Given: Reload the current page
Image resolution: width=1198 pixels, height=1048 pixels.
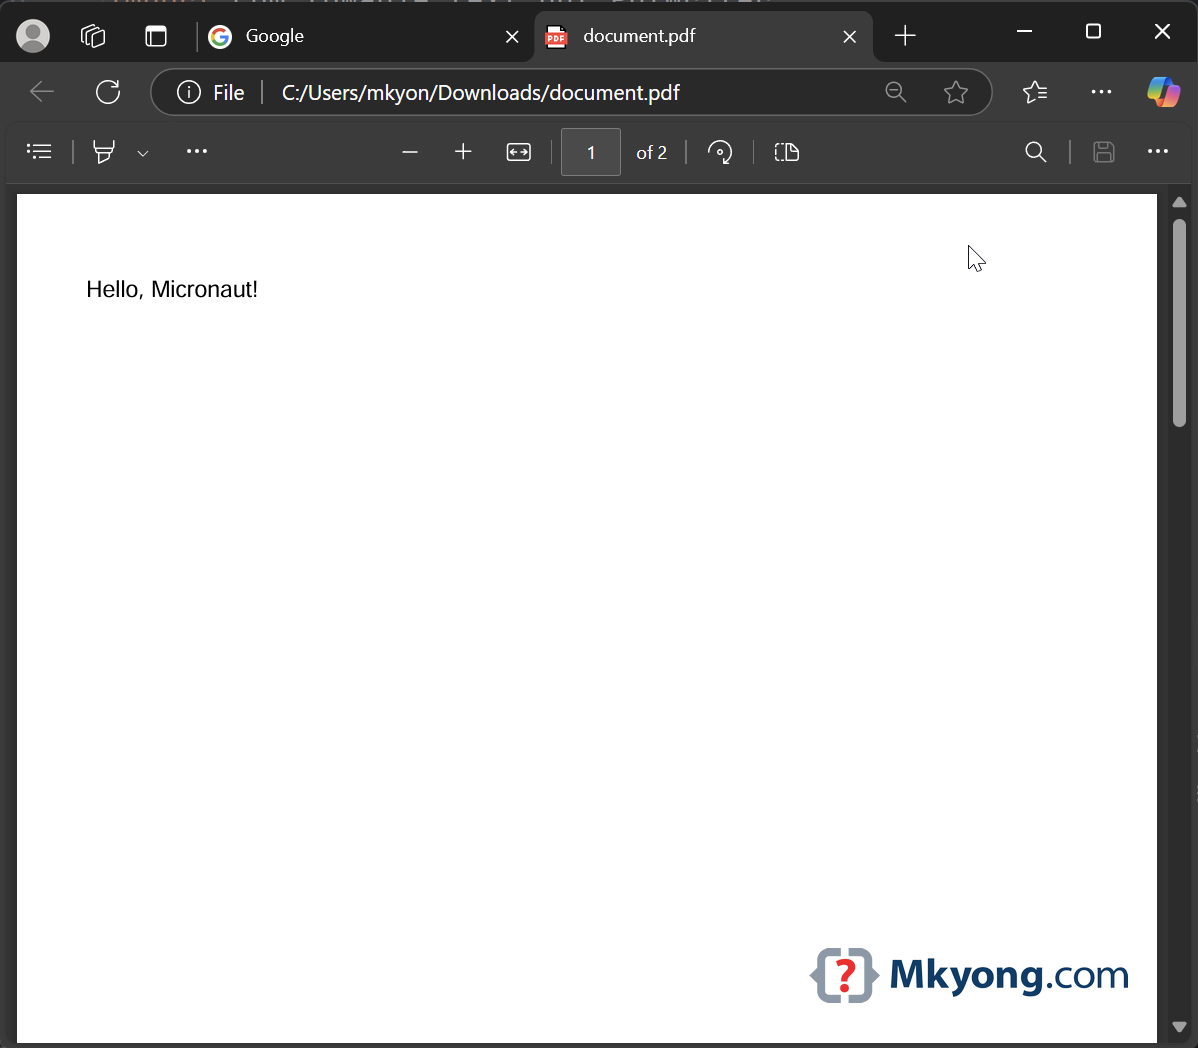Looking at the screenshot, I should point(108,91).
